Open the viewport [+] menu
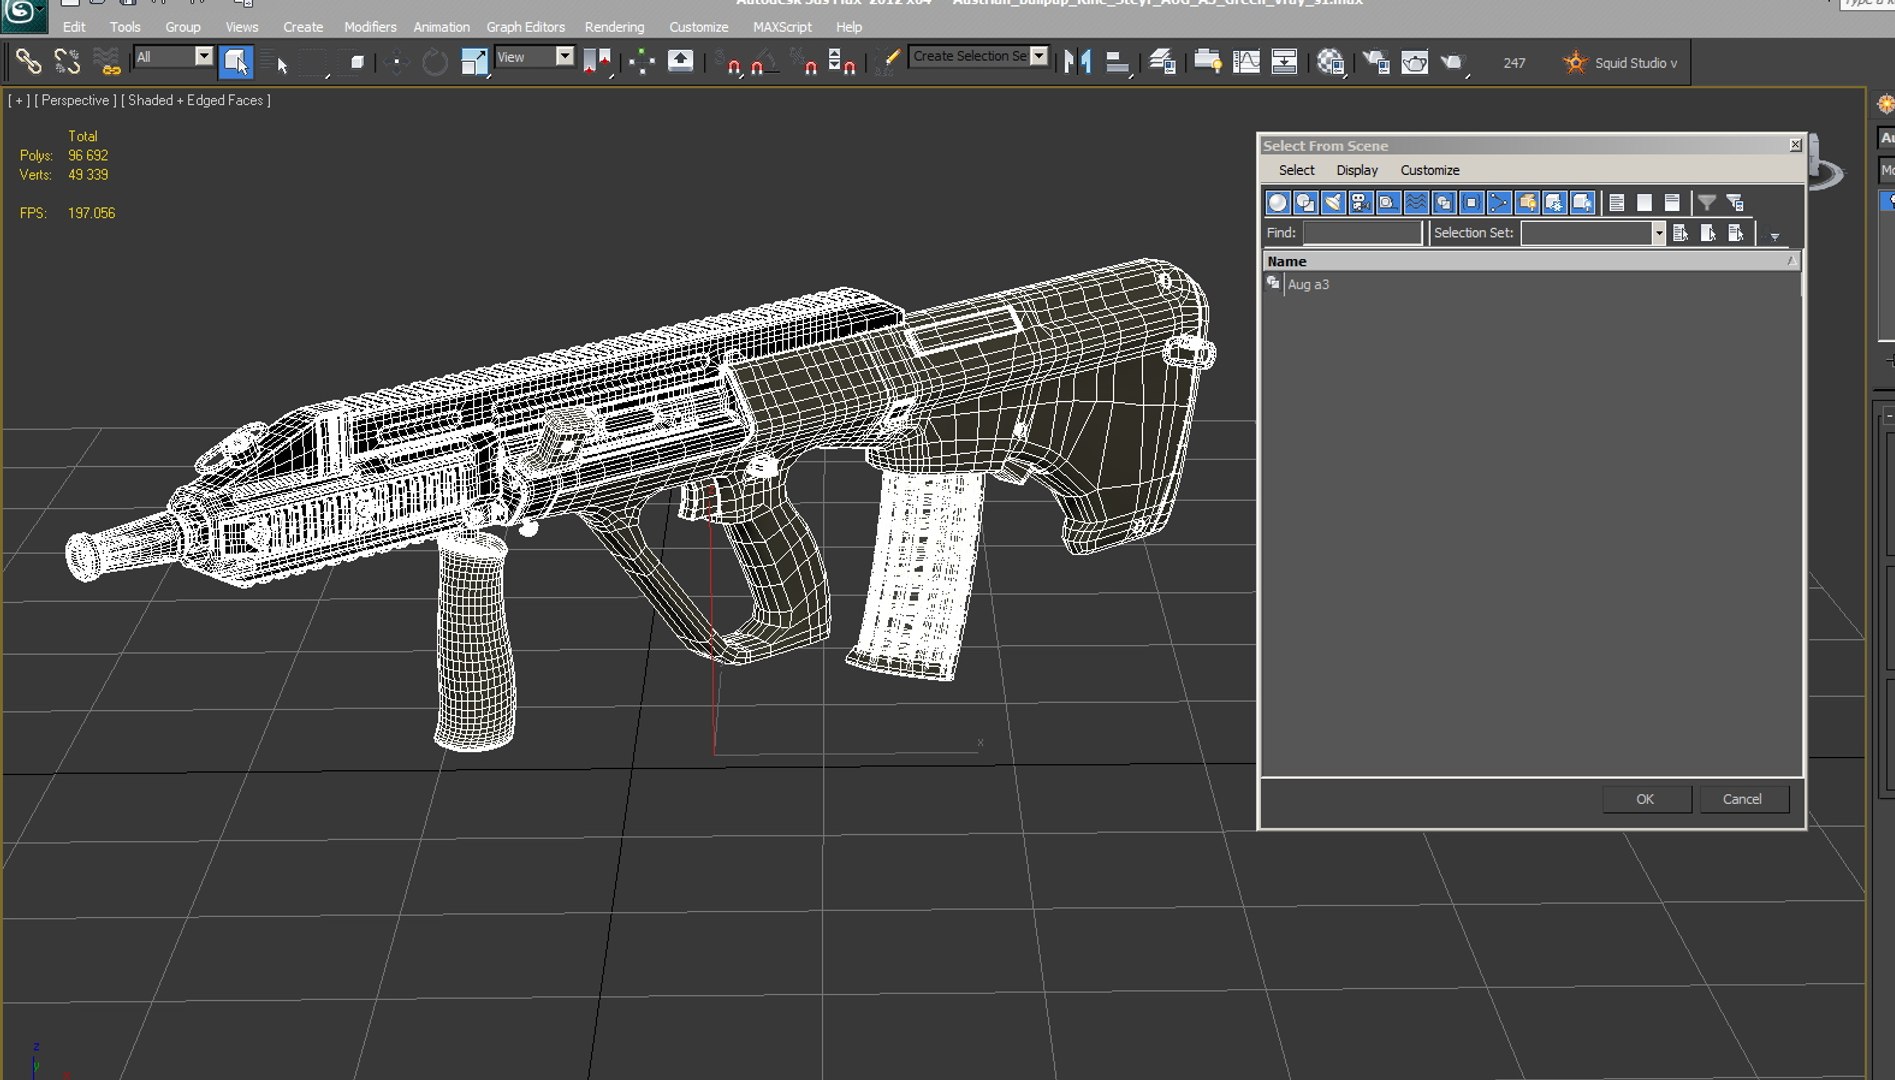This screenshot has height=1080, width=1895. [x=19, y=100]
